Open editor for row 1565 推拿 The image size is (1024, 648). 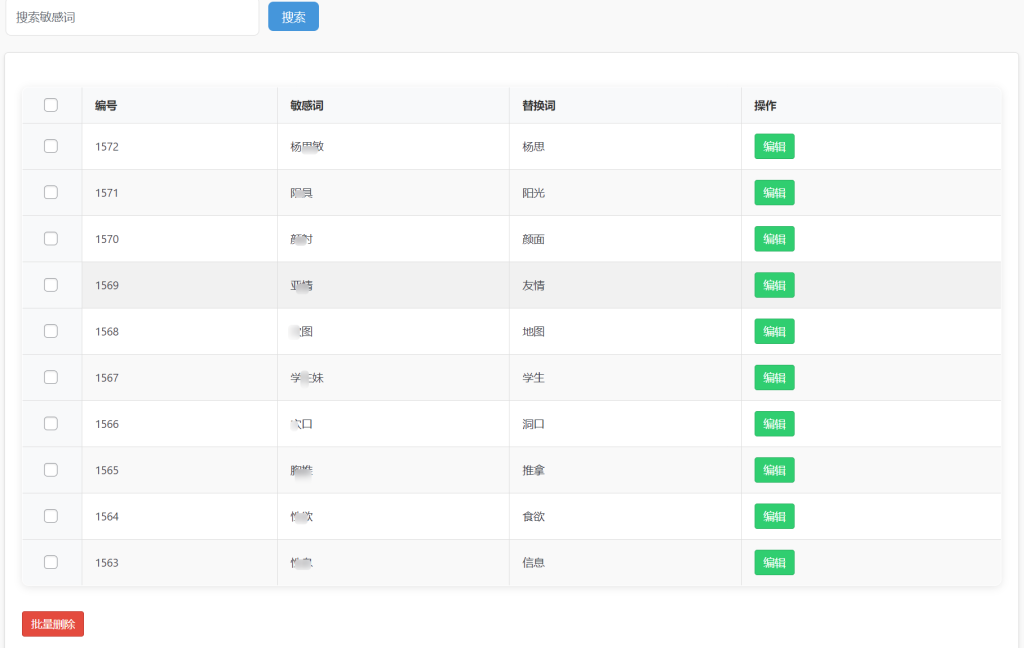click(774, 470)
